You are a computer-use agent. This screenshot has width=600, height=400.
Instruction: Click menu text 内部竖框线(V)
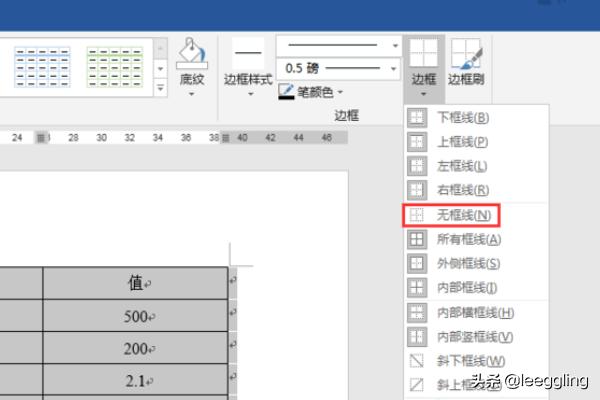pyautogui.click(x=475, y=337)
